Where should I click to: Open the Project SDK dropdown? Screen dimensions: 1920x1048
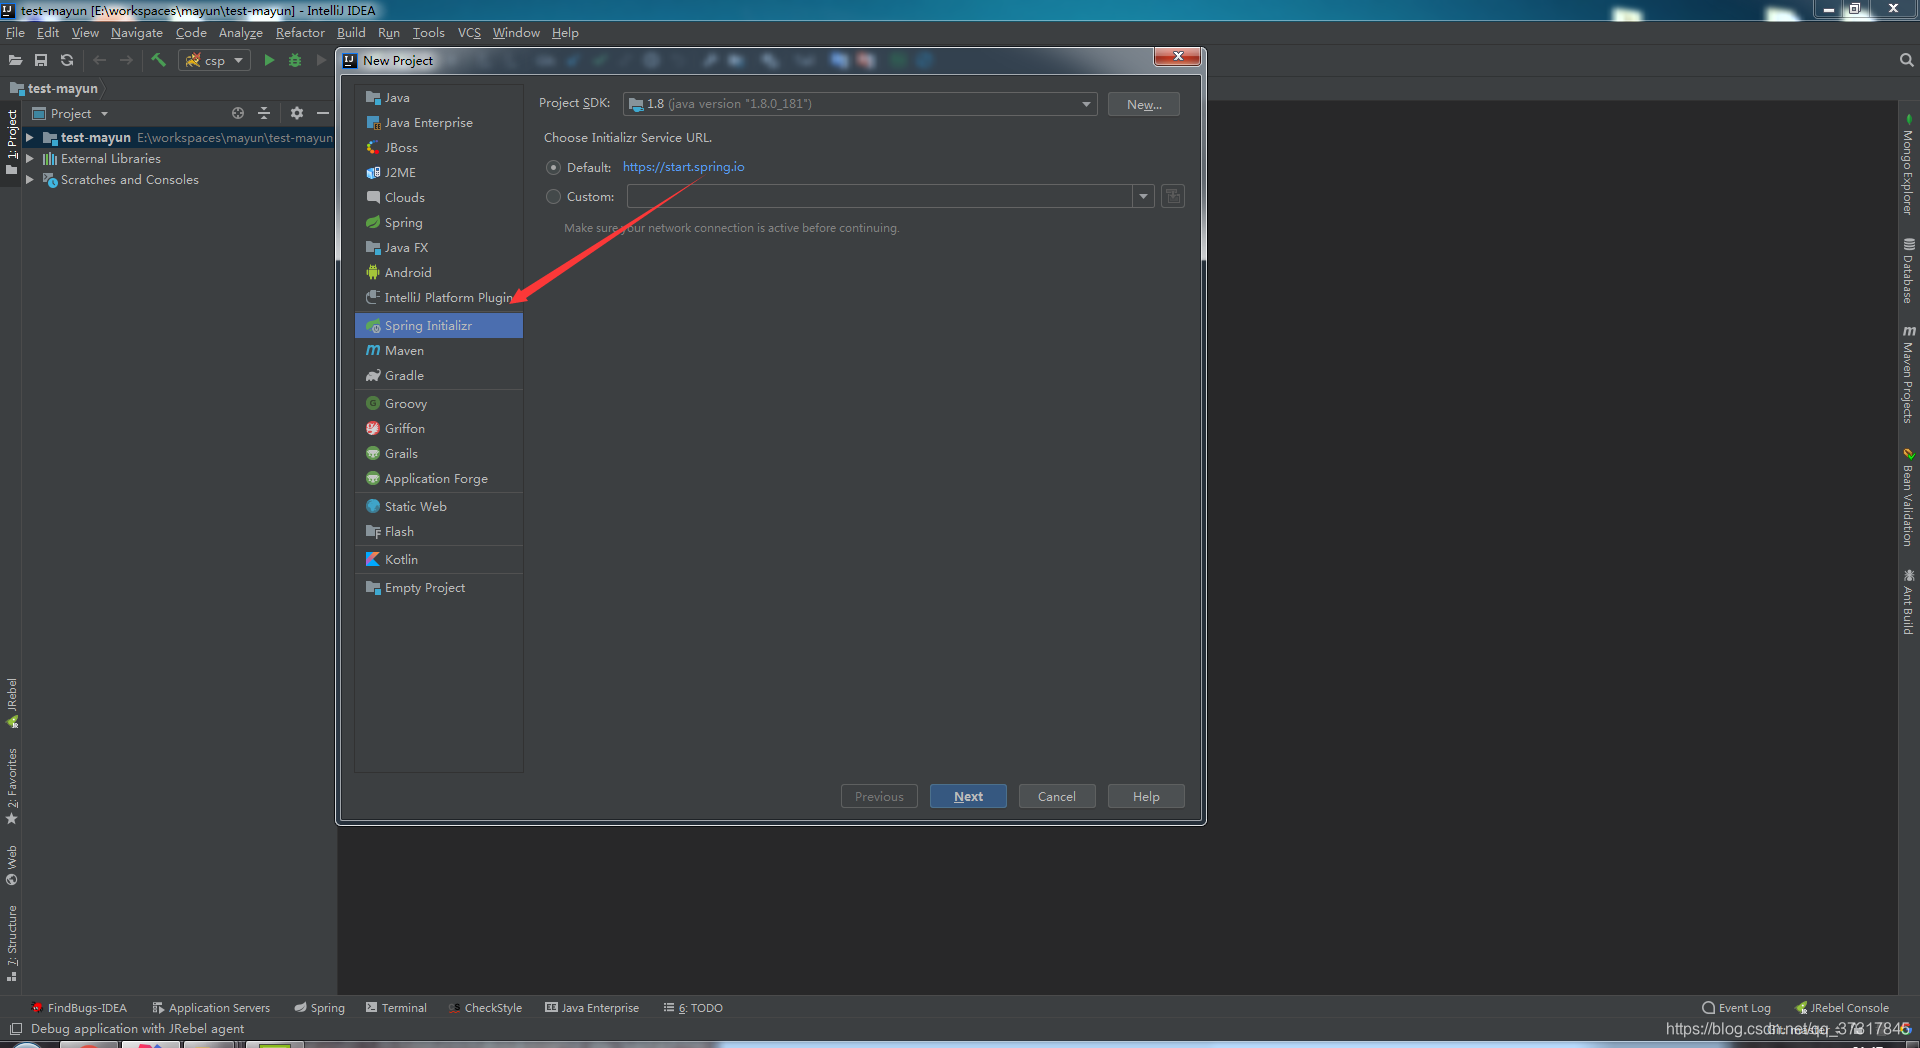(860, 104)
